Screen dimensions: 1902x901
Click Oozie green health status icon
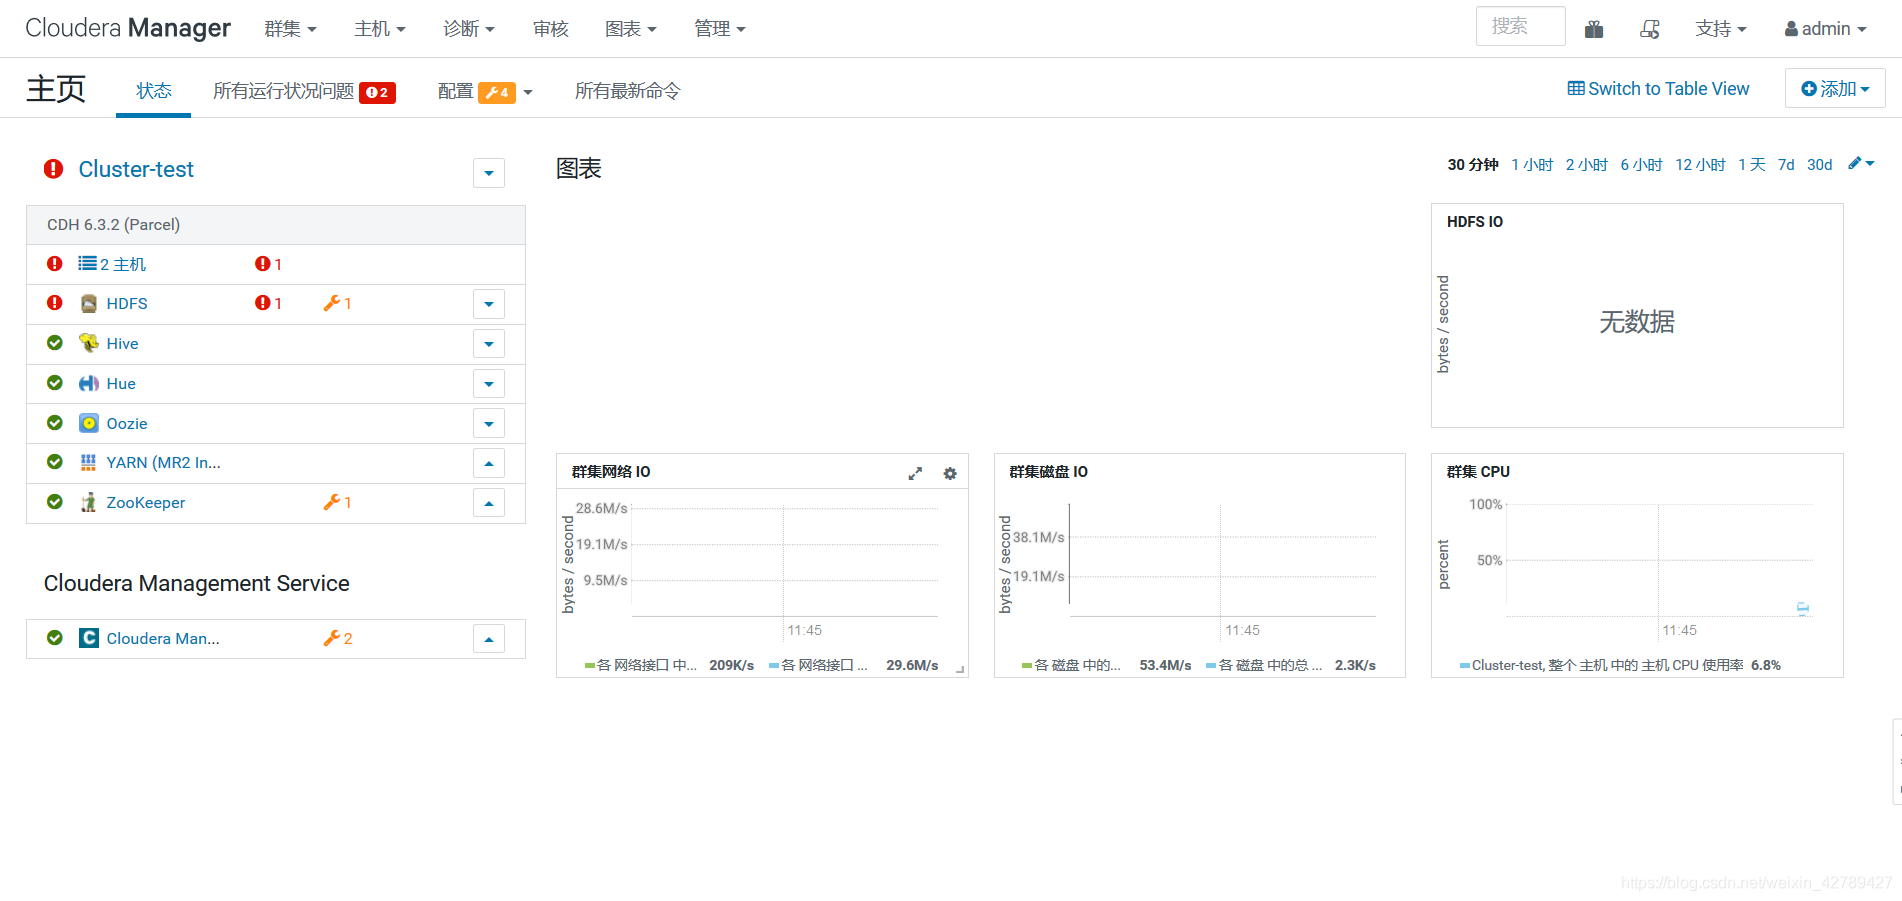point(55,423)
